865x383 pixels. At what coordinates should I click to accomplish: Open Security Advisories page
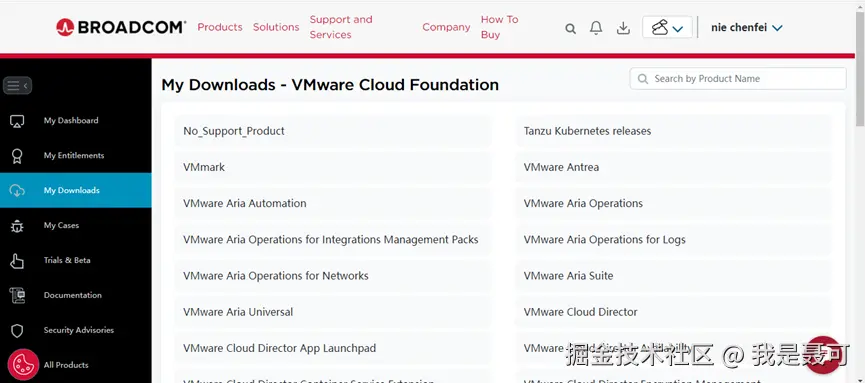(x=79, y=330)
